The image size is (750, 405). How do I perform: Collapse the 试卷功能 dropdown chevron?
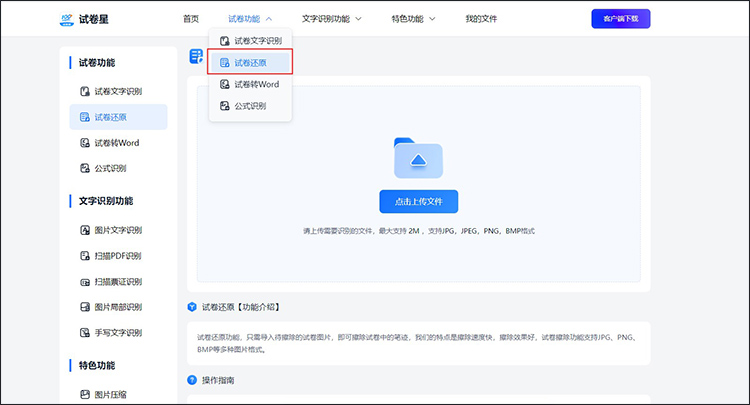click(x=269, y=19)
